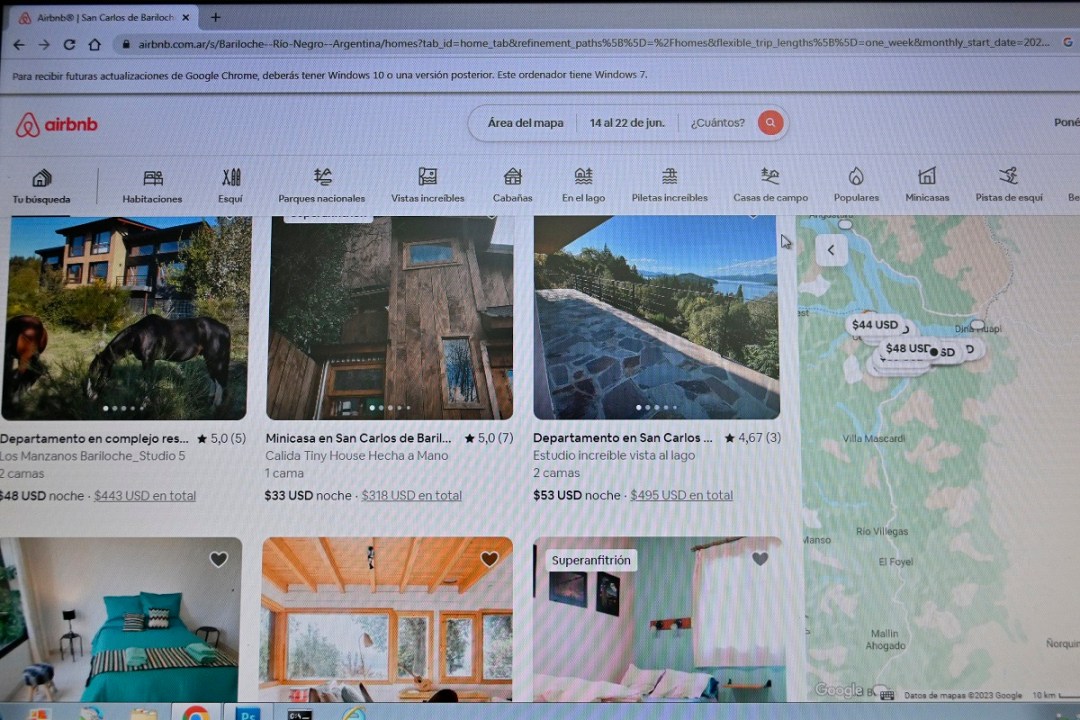The width and height of the screenshot is (1080, 720).
Task: Click the red search magnifier button
Action: pyautogui.click(x=769, y=123)
